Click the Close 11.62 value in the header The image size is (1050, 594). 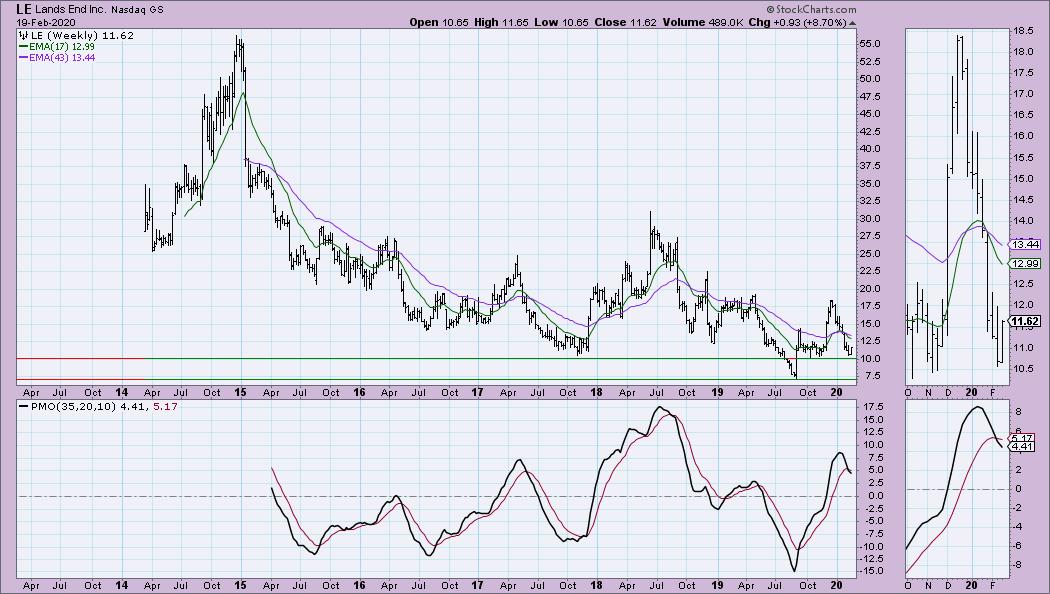click(x=626, y=22)
